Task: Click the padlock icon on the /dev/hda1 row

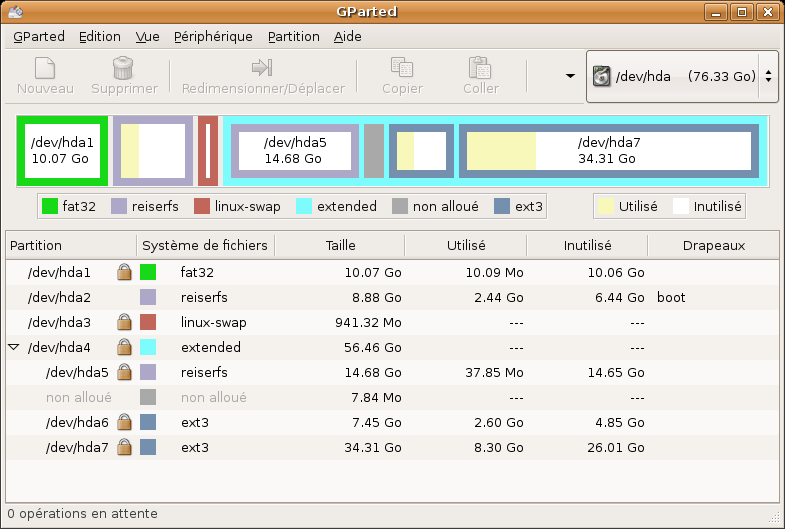Action: coord(124,272)
